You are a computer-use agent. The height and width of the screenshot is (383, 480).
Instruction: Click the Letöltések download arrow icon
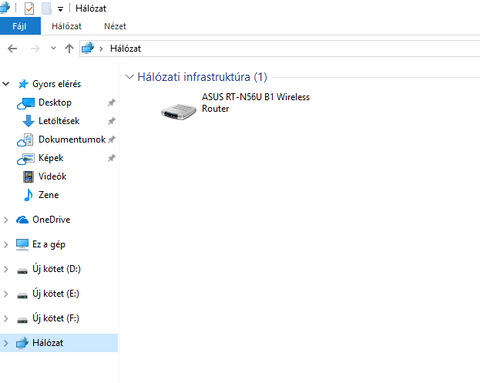(28, 121)
